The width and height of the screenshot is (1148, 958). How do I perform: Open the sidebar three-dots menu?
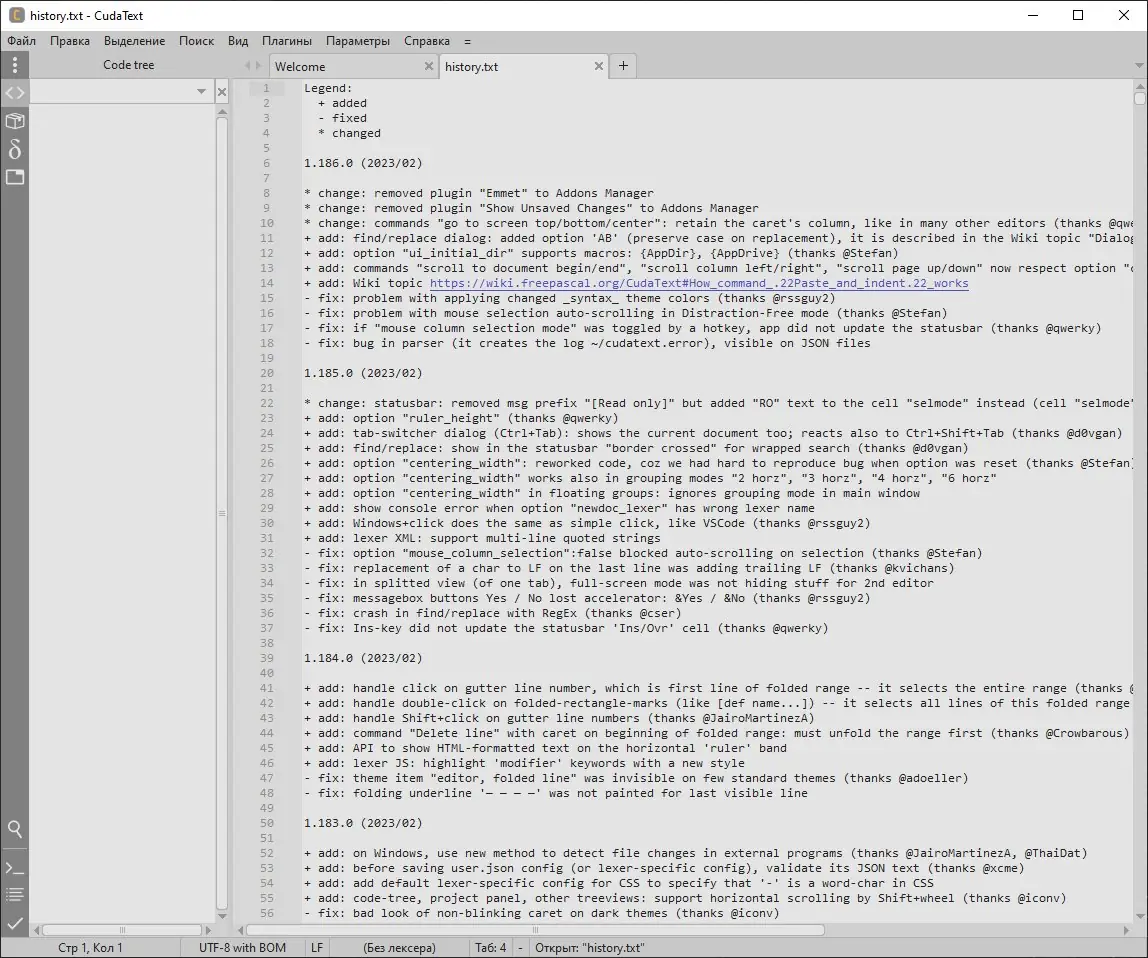tap(15, 65)
